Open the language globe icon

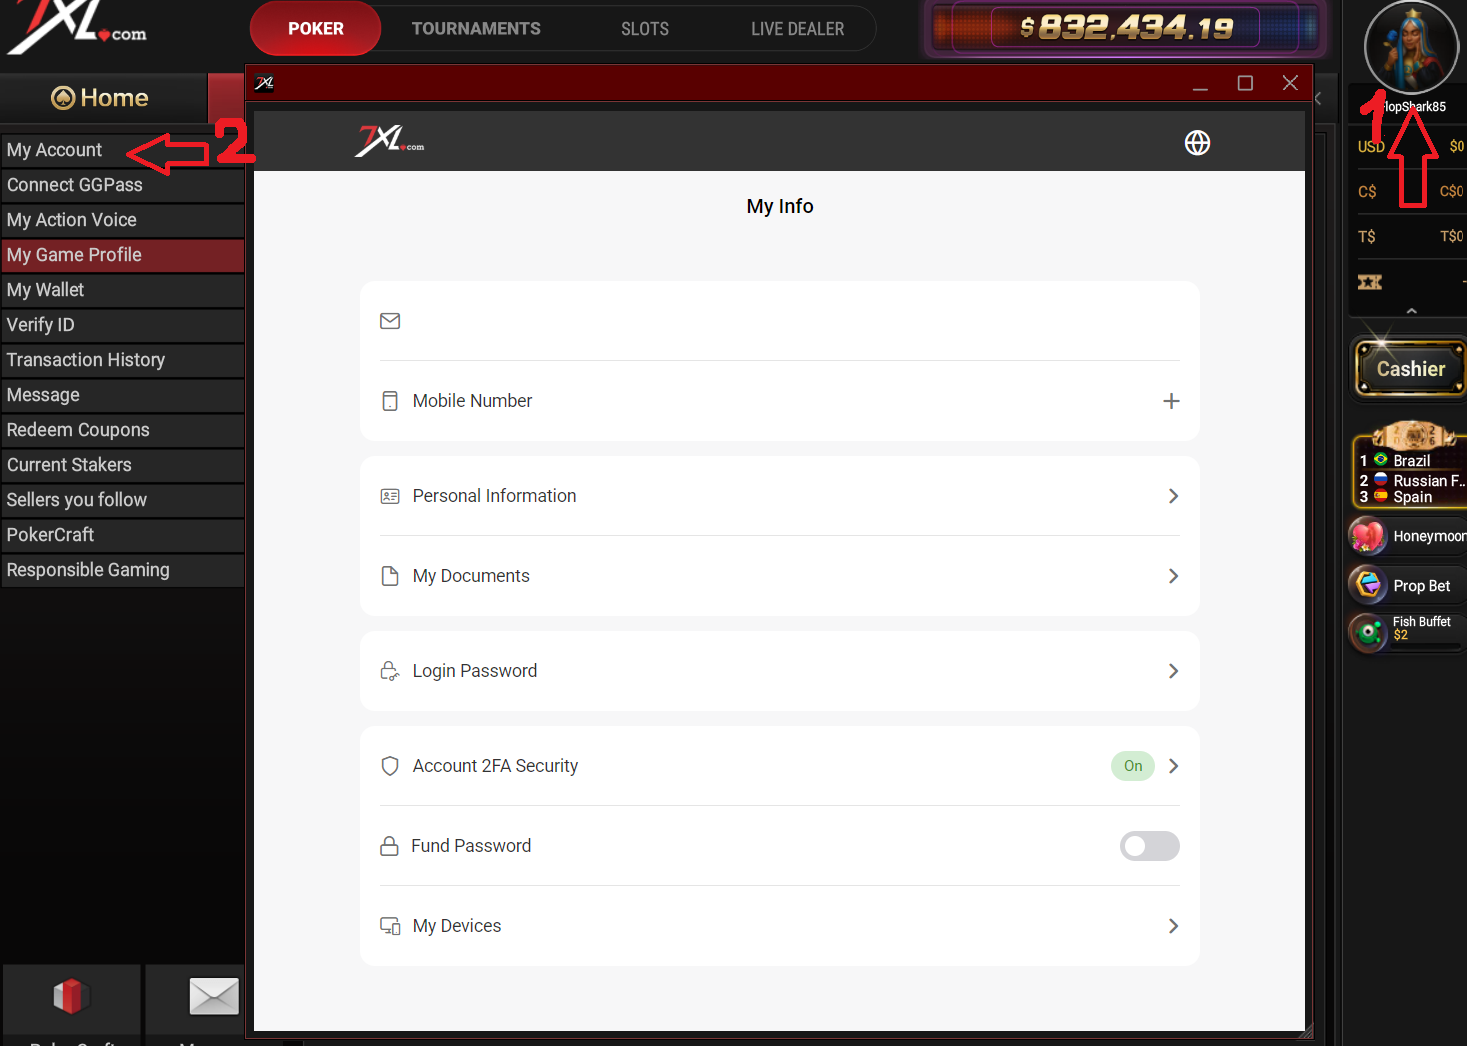tap(1197, 143)
